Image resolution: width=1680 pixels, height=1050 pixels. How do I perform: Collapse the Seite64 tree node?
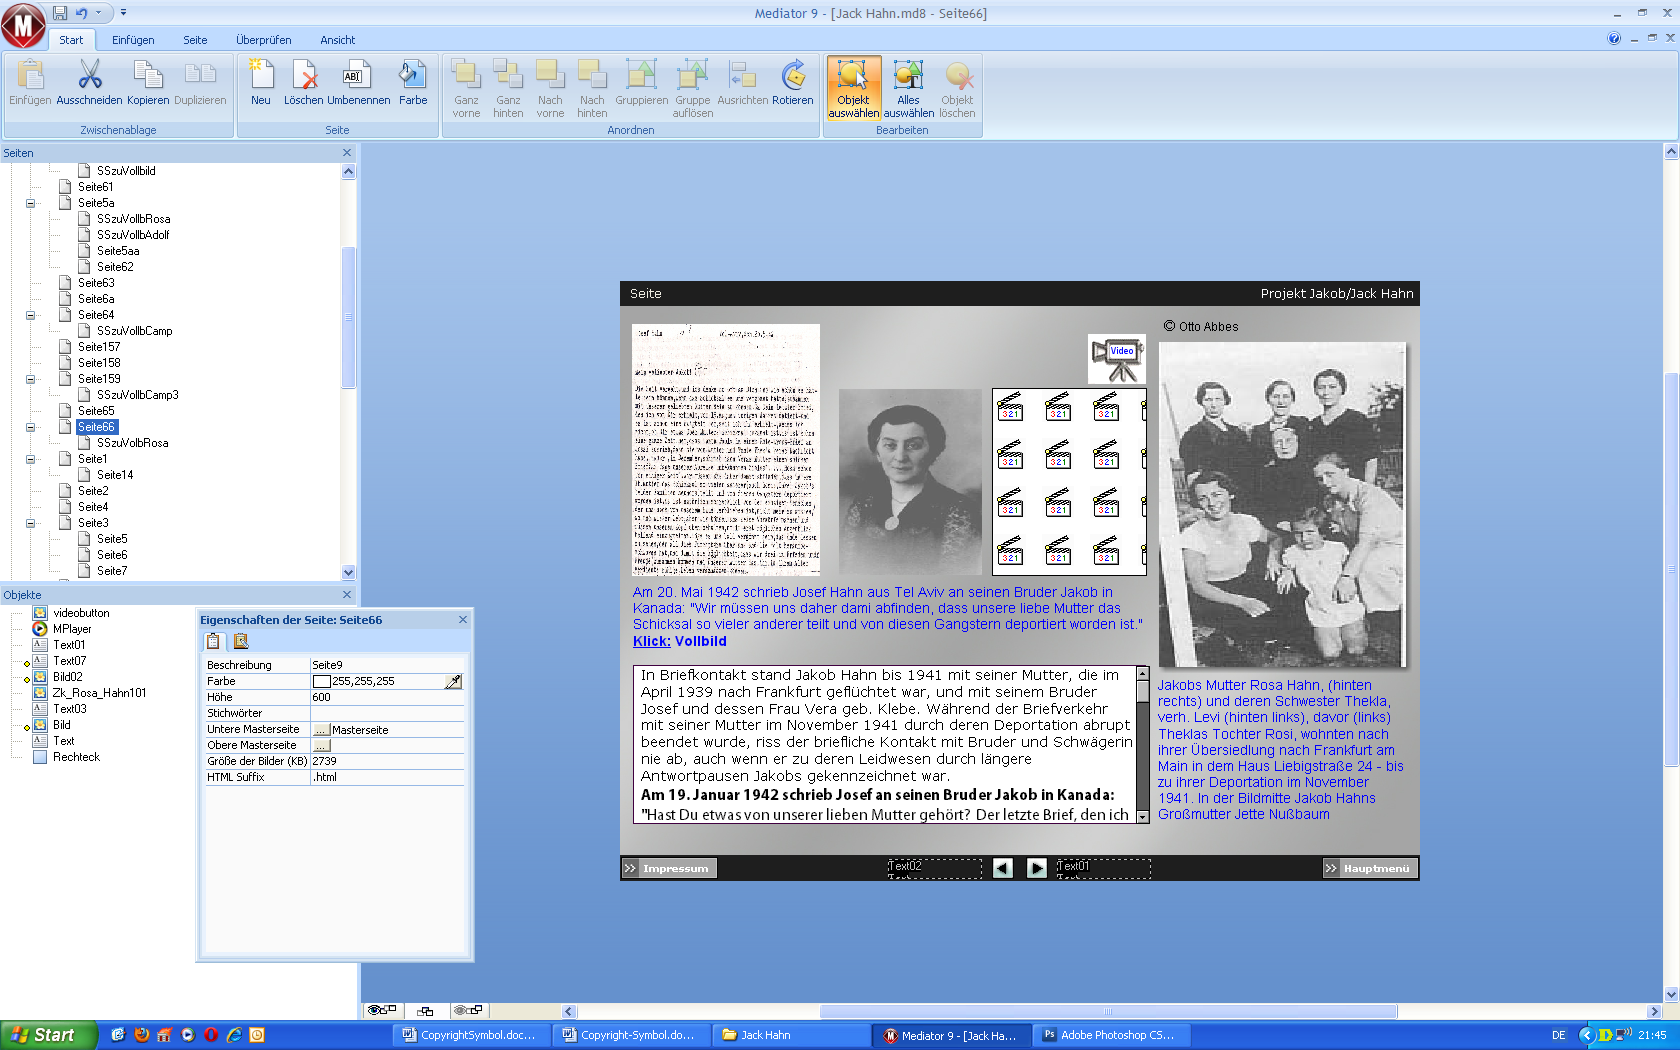pyautogui.click(x=30, y=315)
